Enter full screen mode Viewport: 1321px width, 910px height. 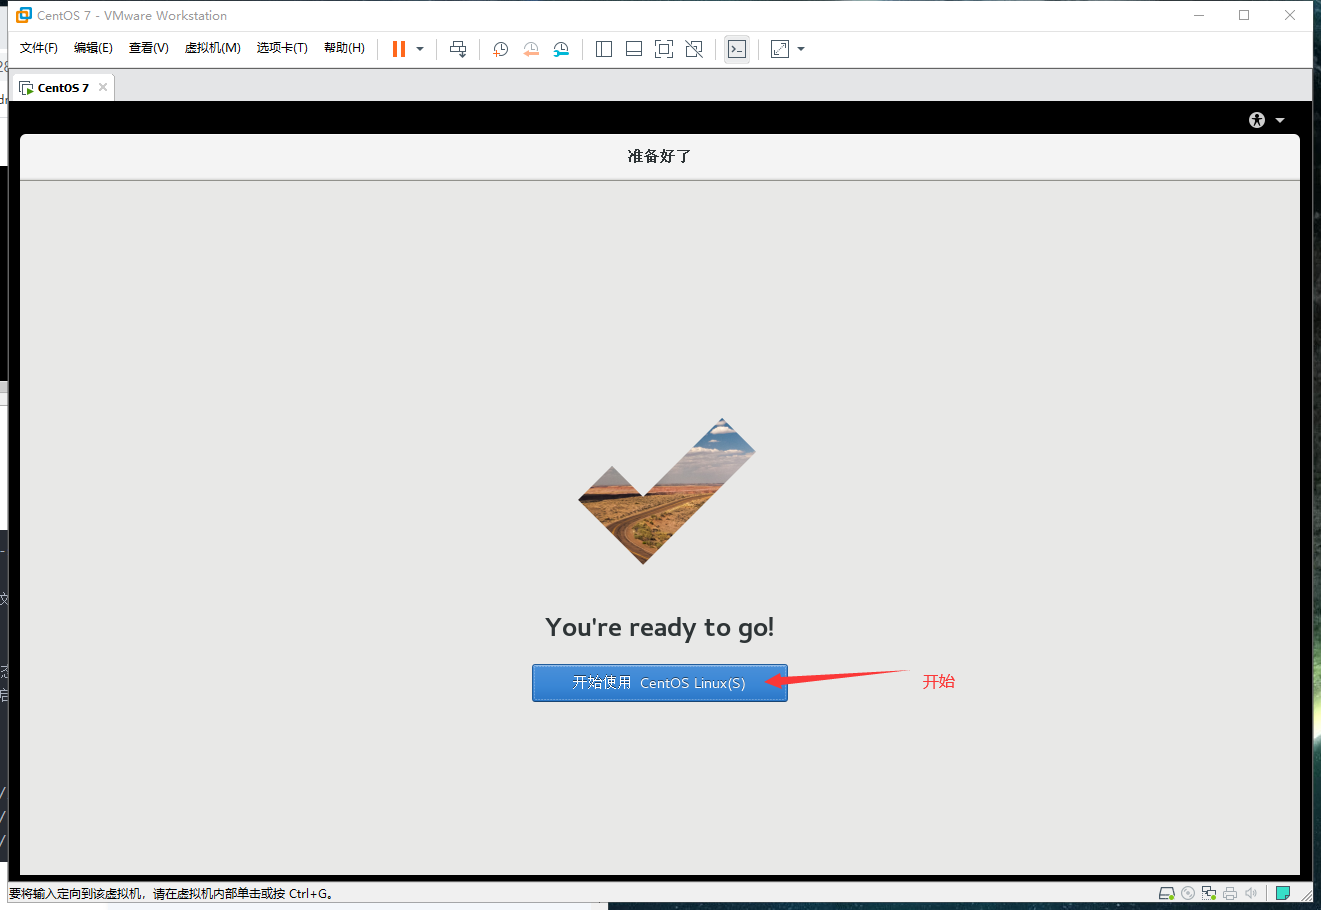(664, 49)
